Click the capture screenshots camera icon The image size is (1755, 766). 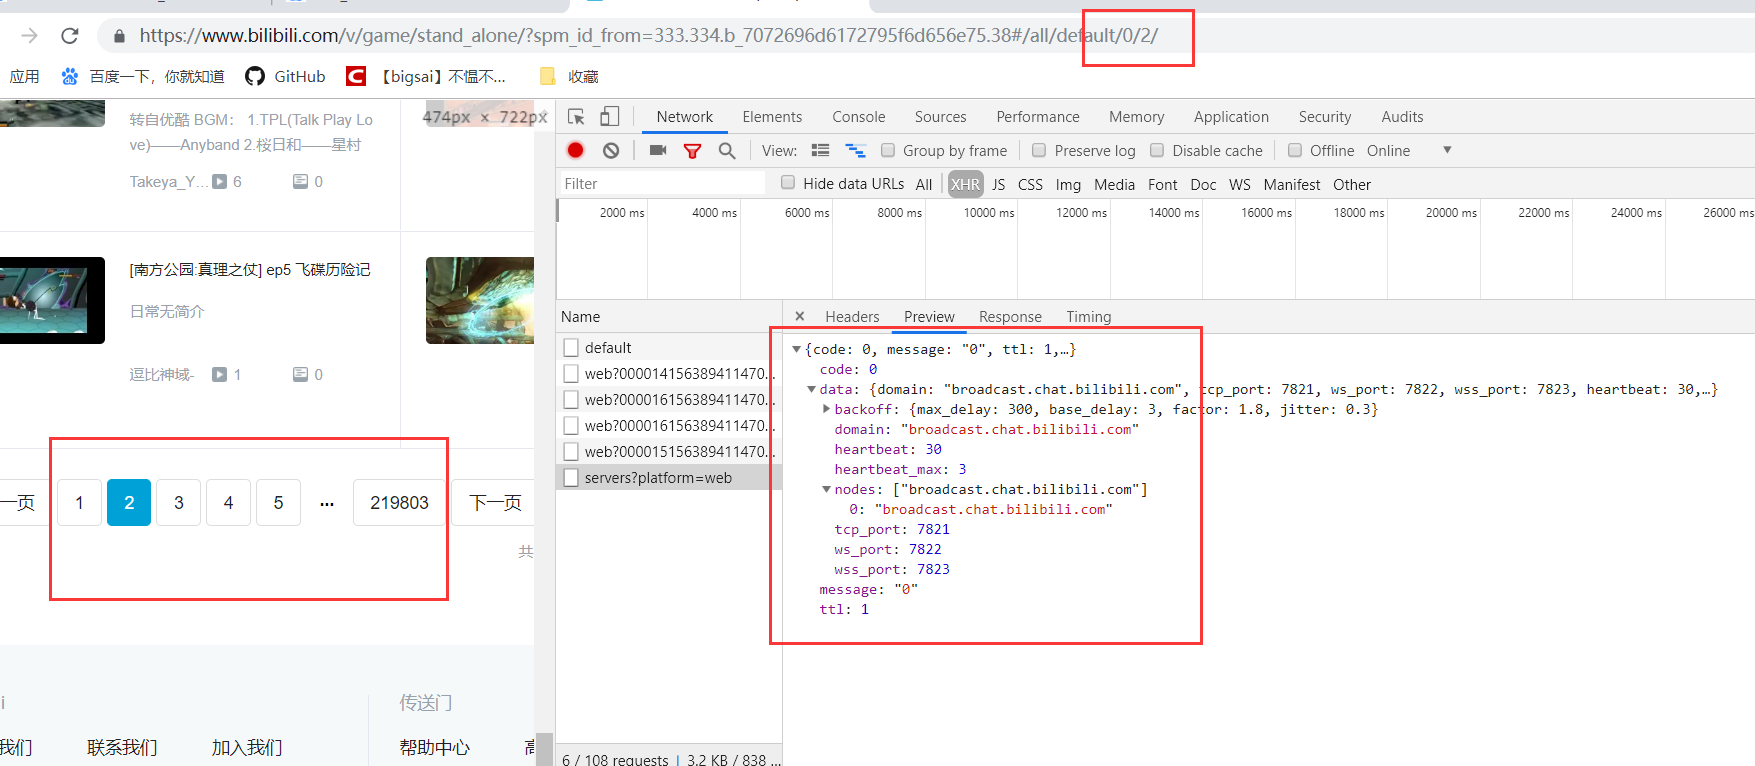coord(657,150)
